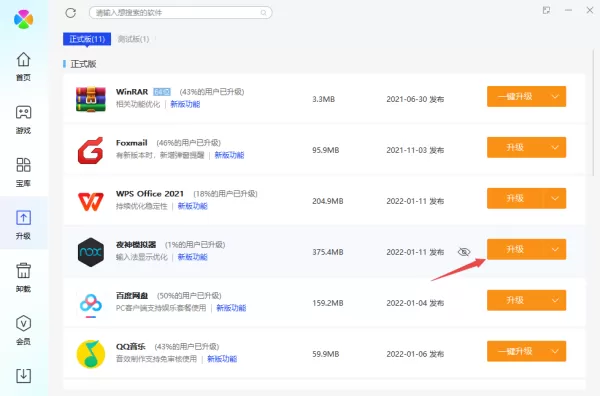This screenshot has height=396, width=600.
Task: Click the 夜神模拟器 title text
Action: click(136, 244)
